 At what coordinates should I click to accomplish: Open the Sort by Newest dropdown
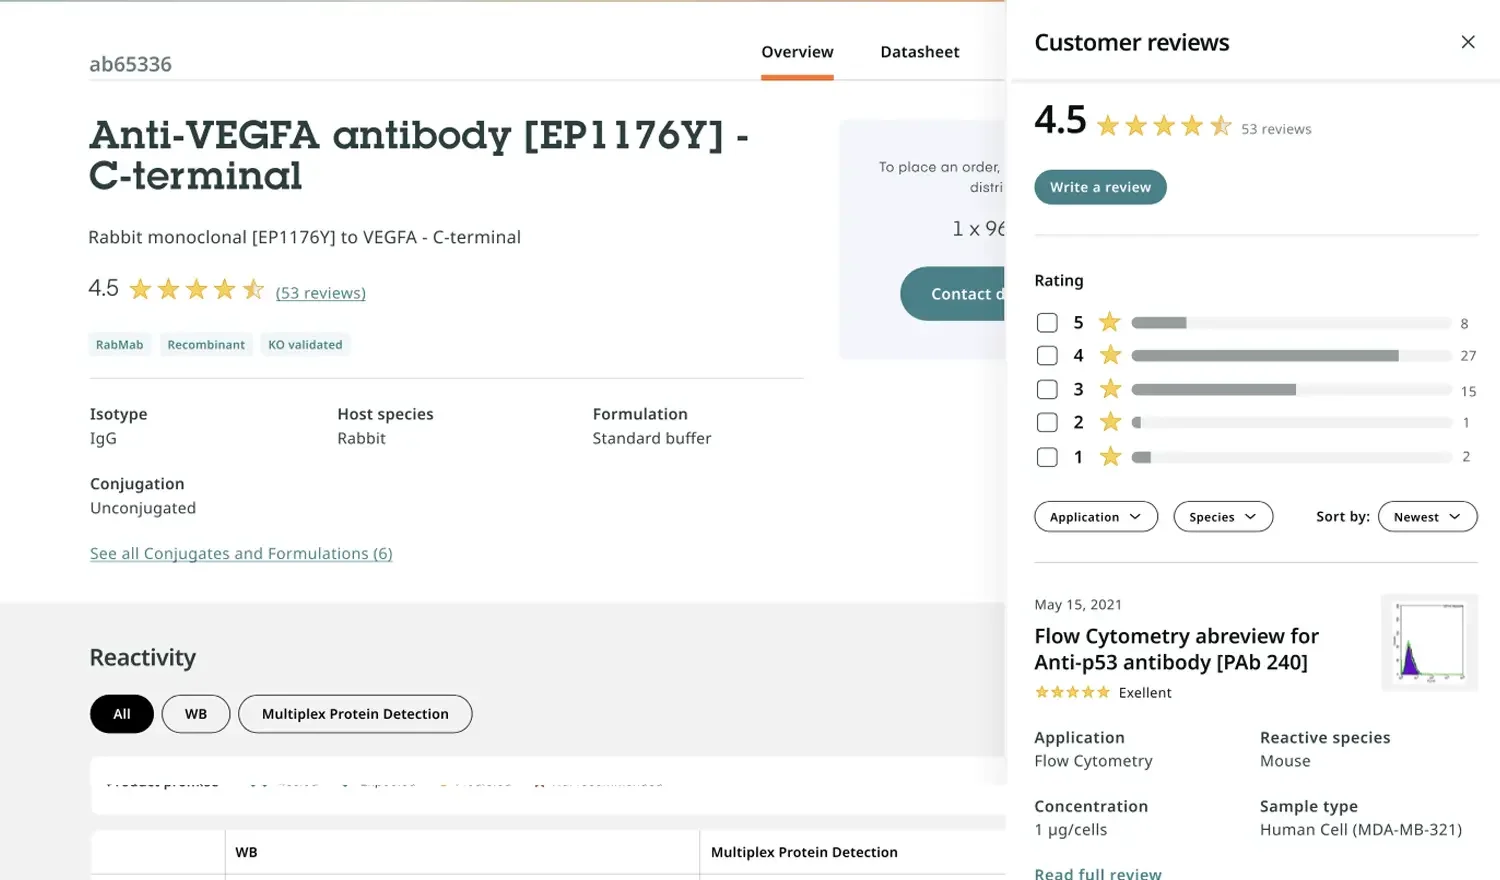pyautogui.click(x=1426, y=517)
